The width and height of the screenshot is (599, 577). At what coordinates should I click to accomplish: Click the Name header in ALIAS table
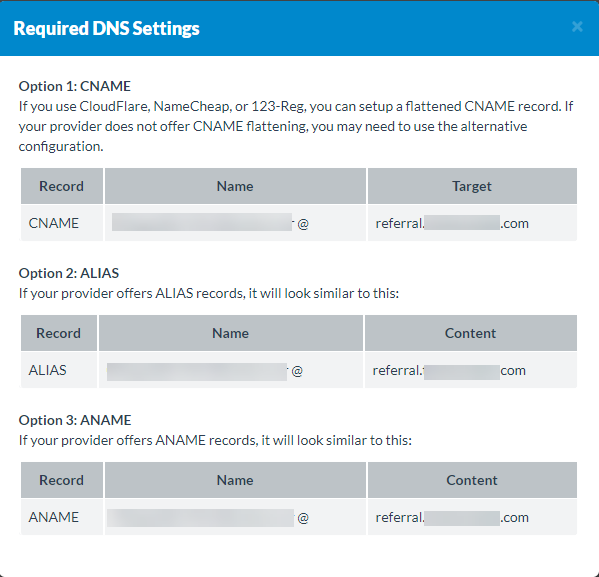(x=231, y=333)
